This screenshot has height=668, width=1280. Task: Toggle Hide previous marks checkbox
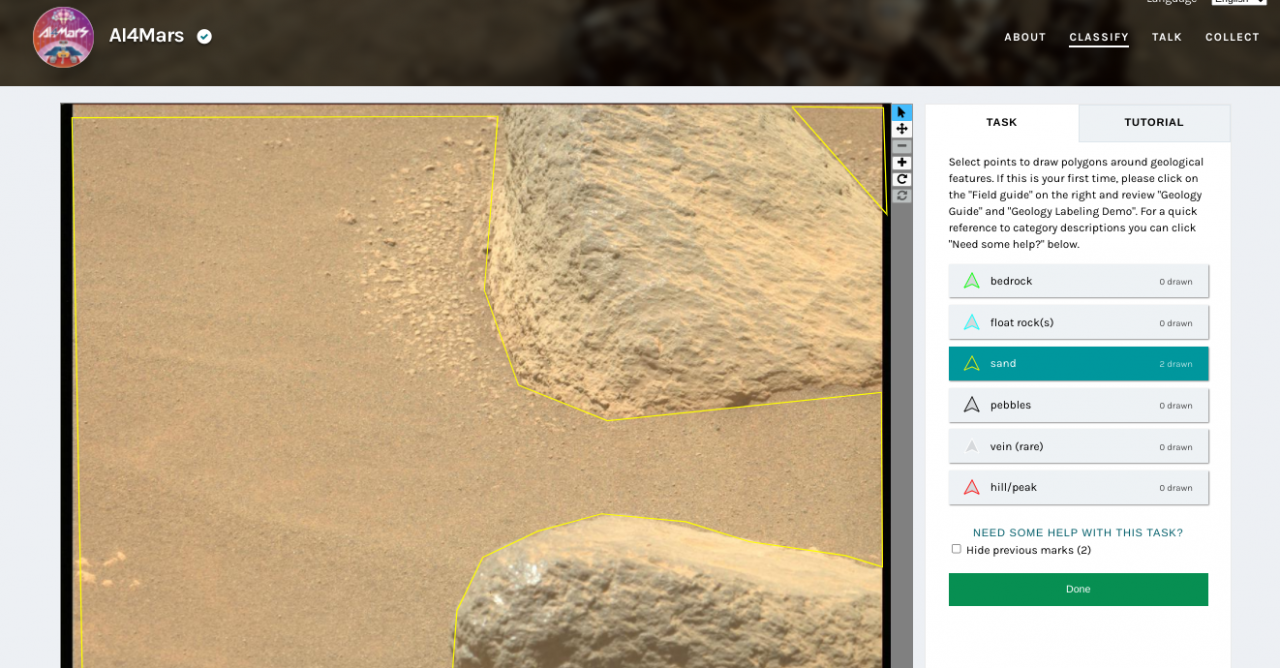coord(956,549)
